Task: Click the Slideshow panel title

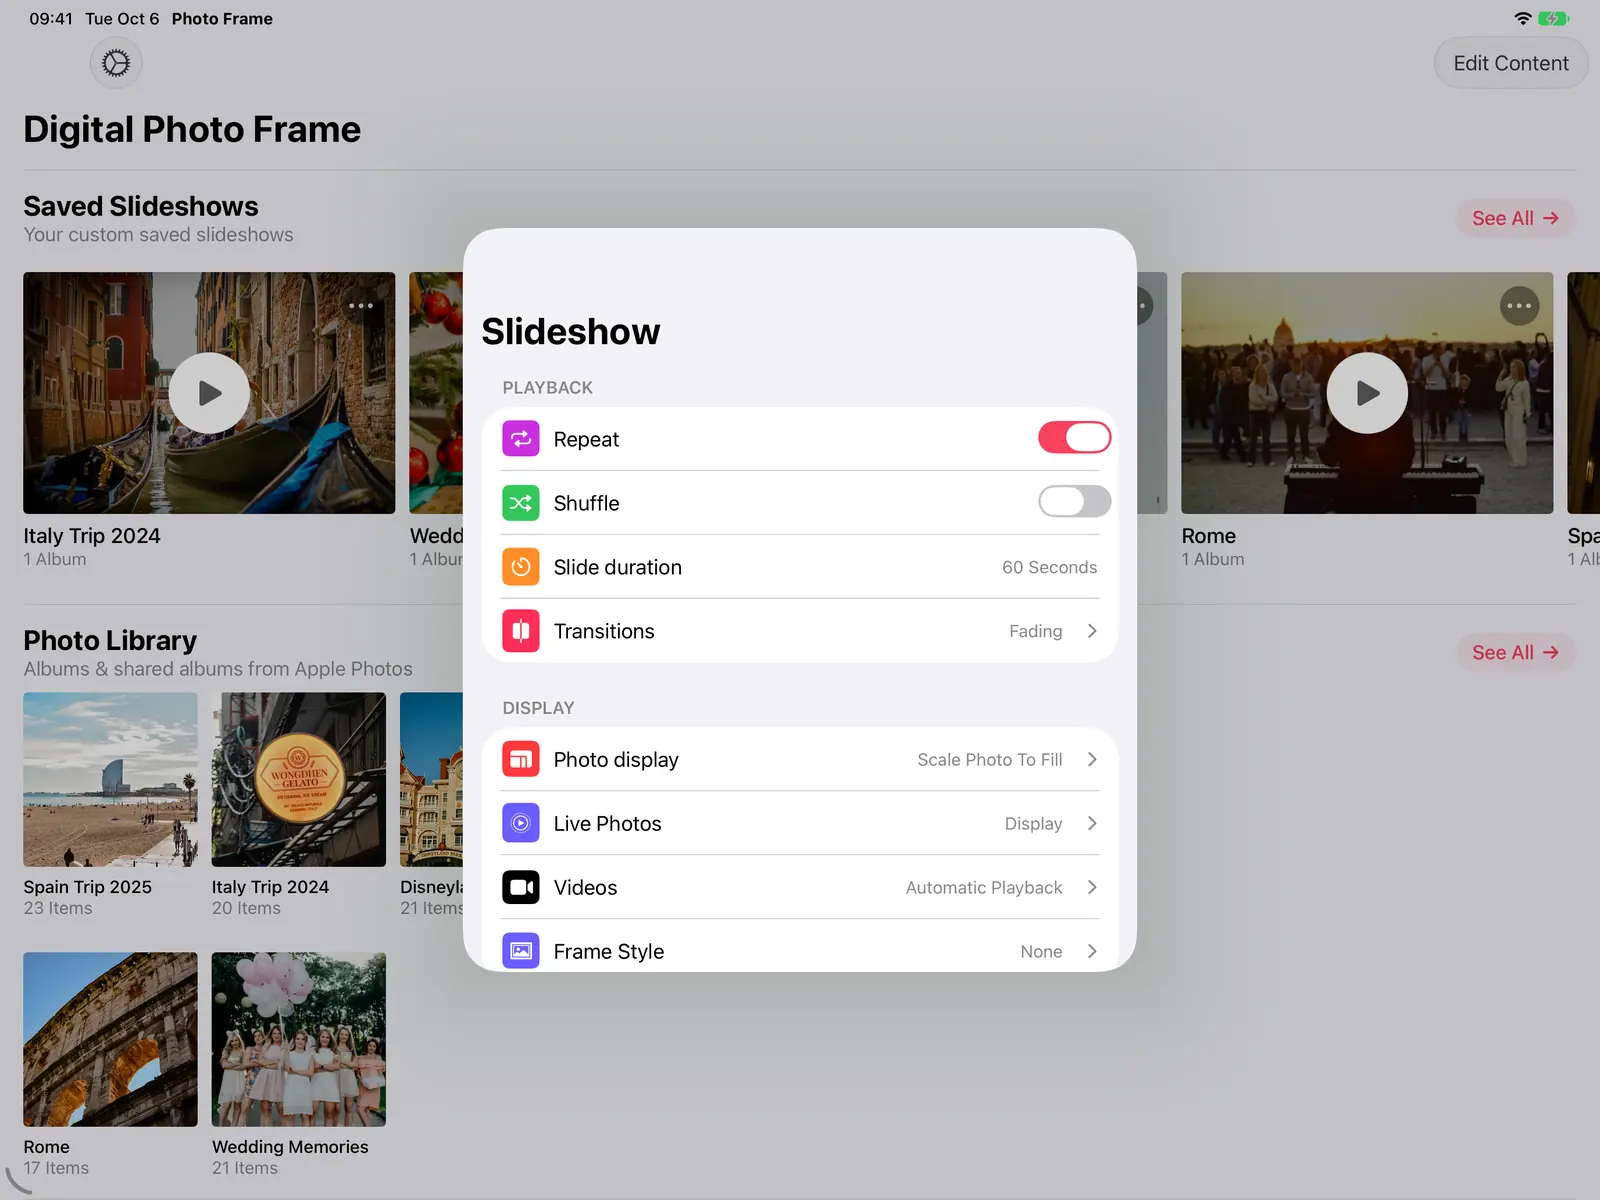Action: point(571,332)
